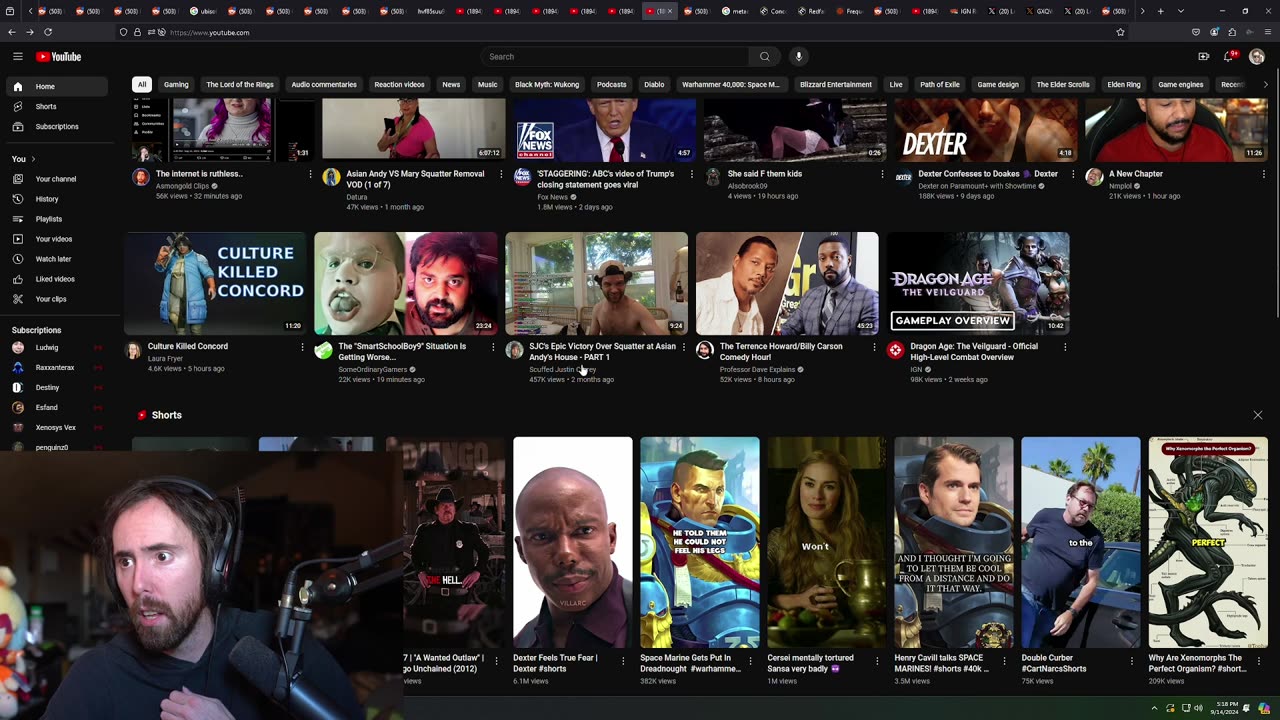Open History in the sidebar
This screenshot has width=1280, height=720.
56,199
